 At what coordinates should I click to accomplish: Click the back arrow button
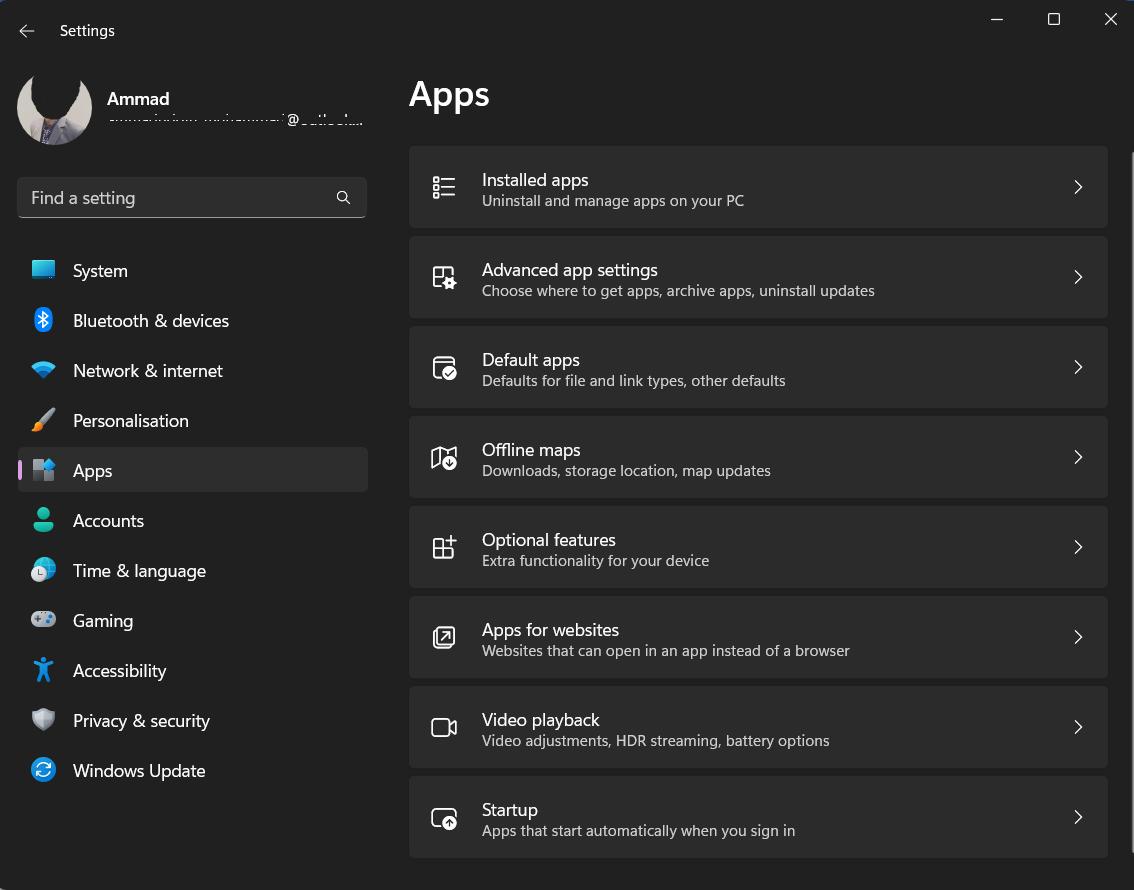pos(26,30)
